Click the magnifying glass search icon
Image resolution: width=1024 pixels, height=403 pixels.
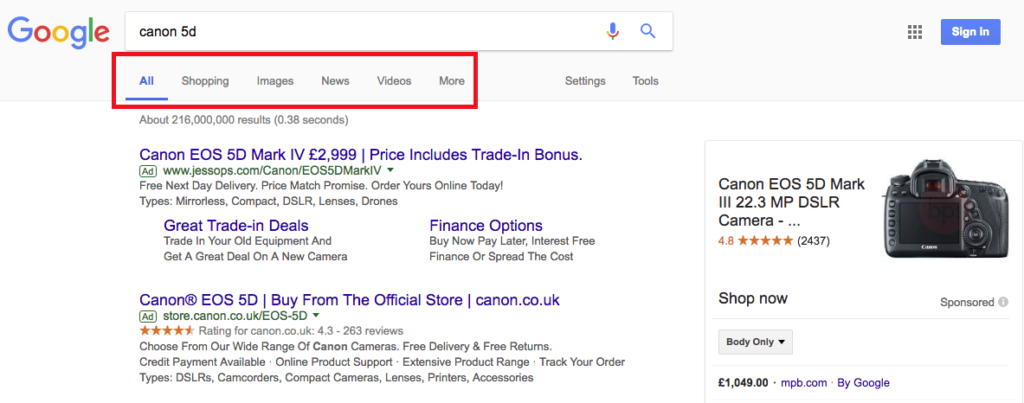647,31
